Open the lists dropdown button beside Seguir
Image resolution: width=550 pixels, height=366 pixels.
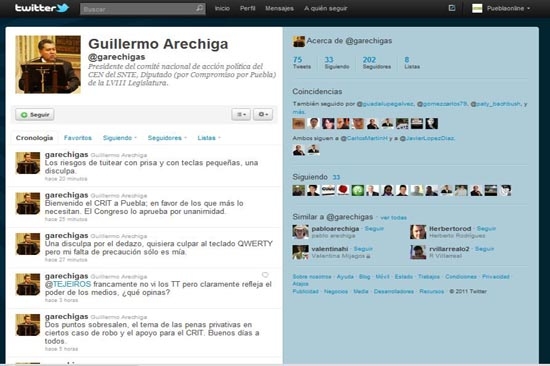241,114
